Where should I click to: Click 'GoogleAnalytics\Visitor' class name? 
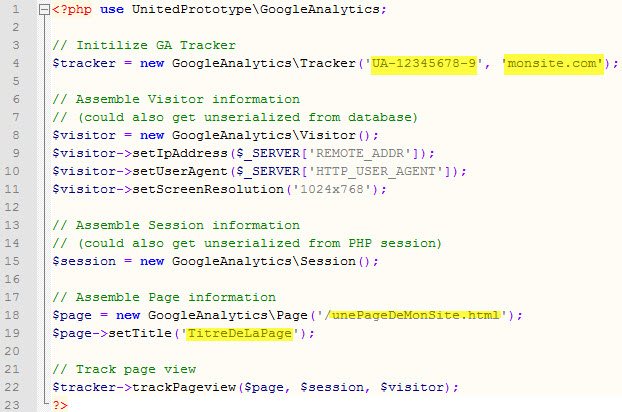pos(263,135)
